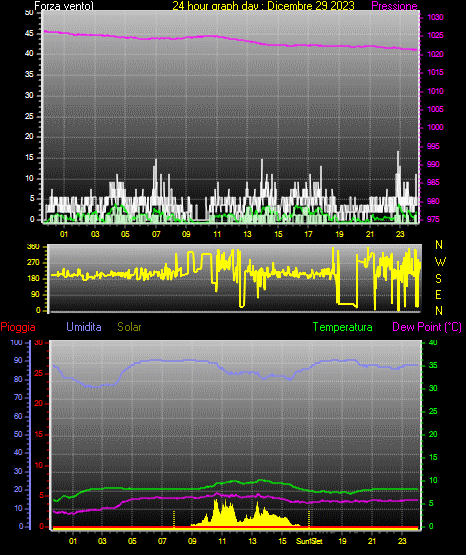
Task: Click the 'S' compass letter
Action: [438, 279]
